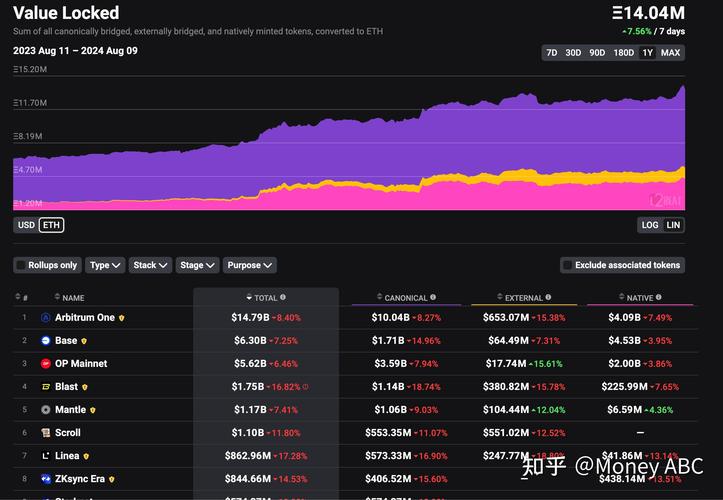Select the 1Y time range
Image resolution: width=723 pixels, height=500 pixels.
pyautogui.click(x=648, y=53)
